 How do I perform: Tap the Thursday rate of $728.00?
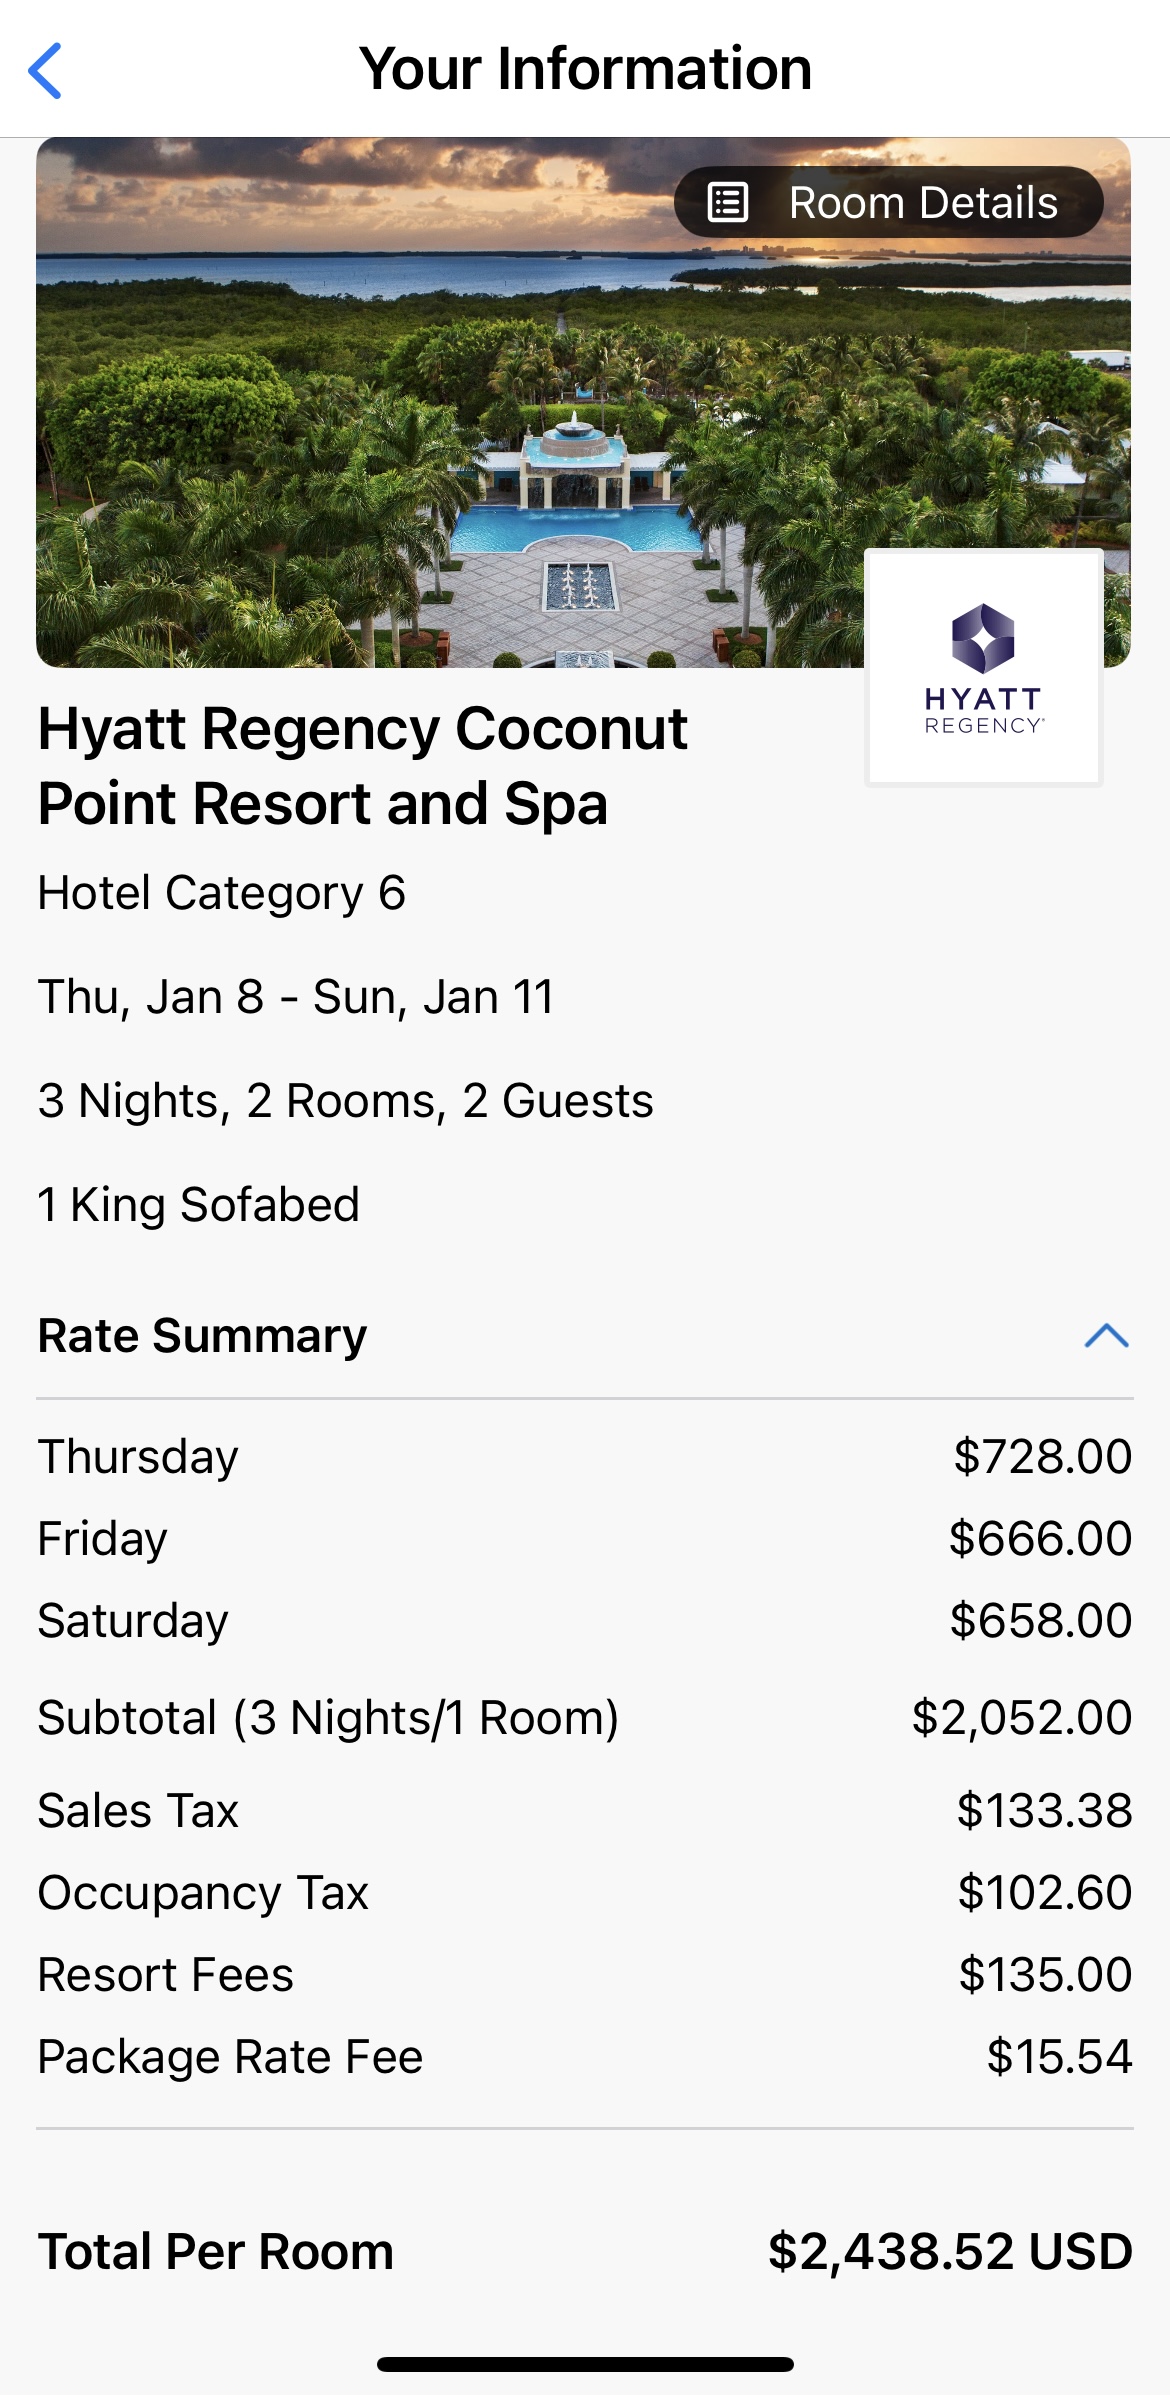[1042, 1457]
